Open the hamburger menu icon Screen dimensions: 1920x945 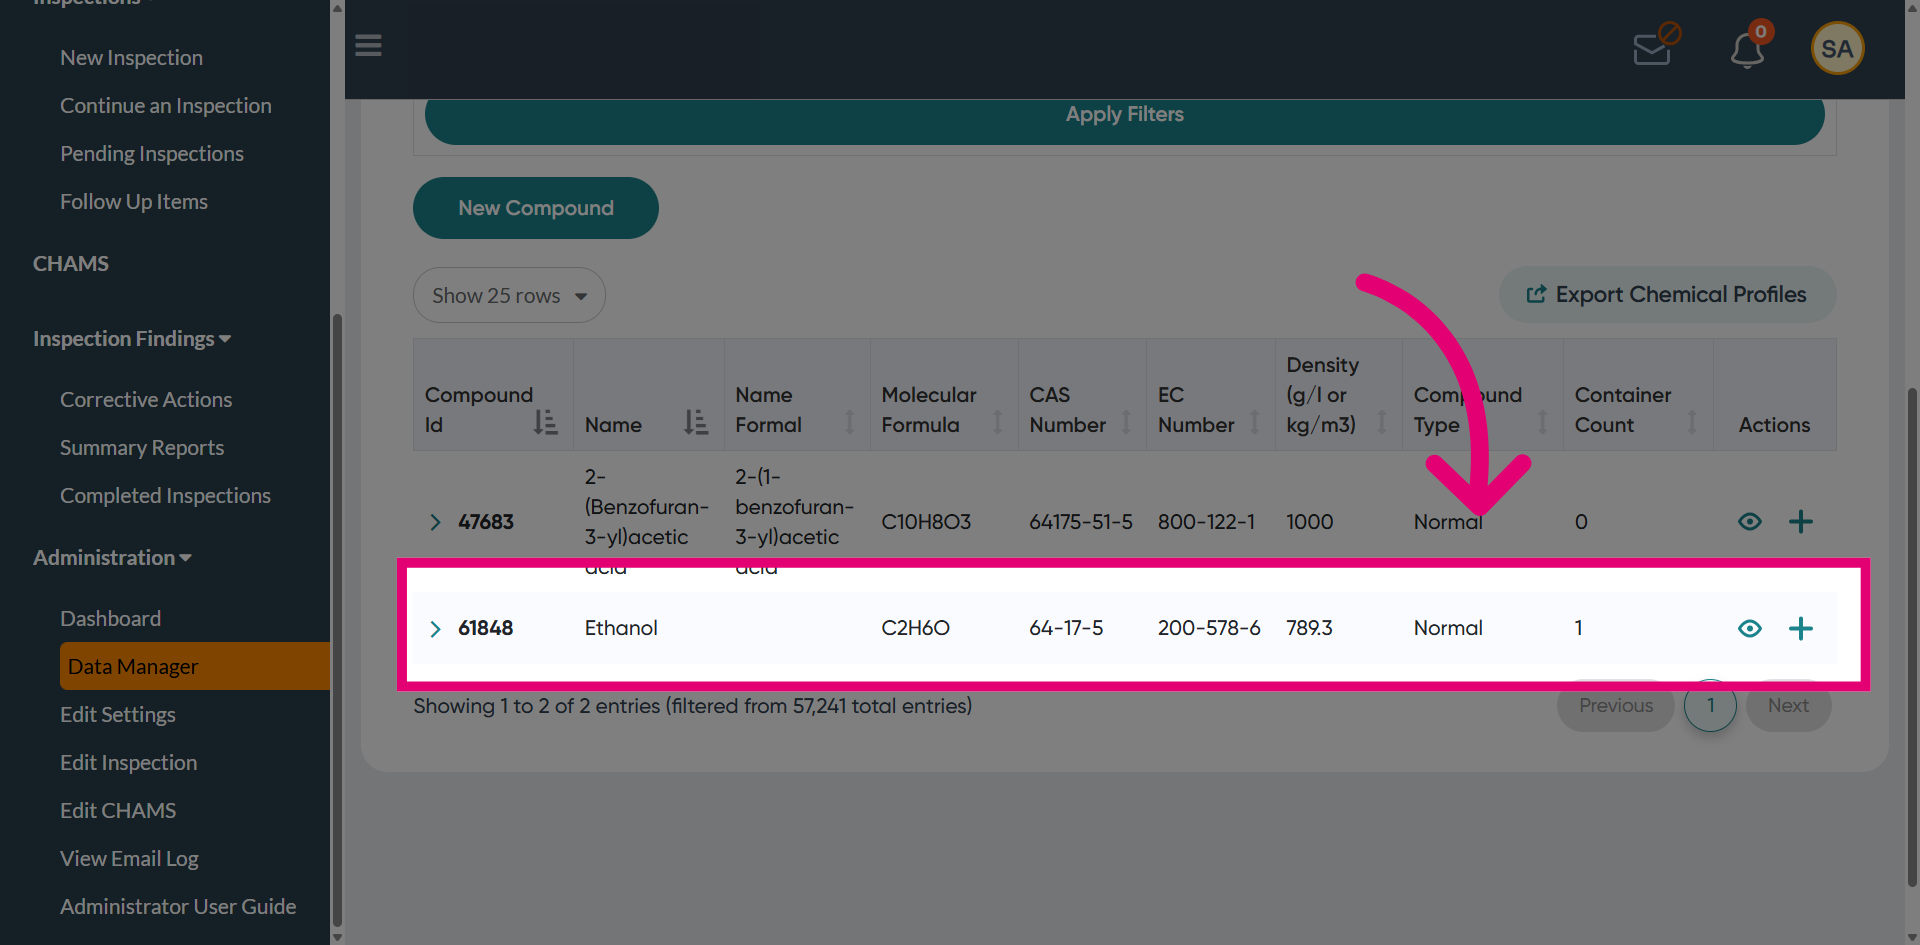click(x=368, y=46)
